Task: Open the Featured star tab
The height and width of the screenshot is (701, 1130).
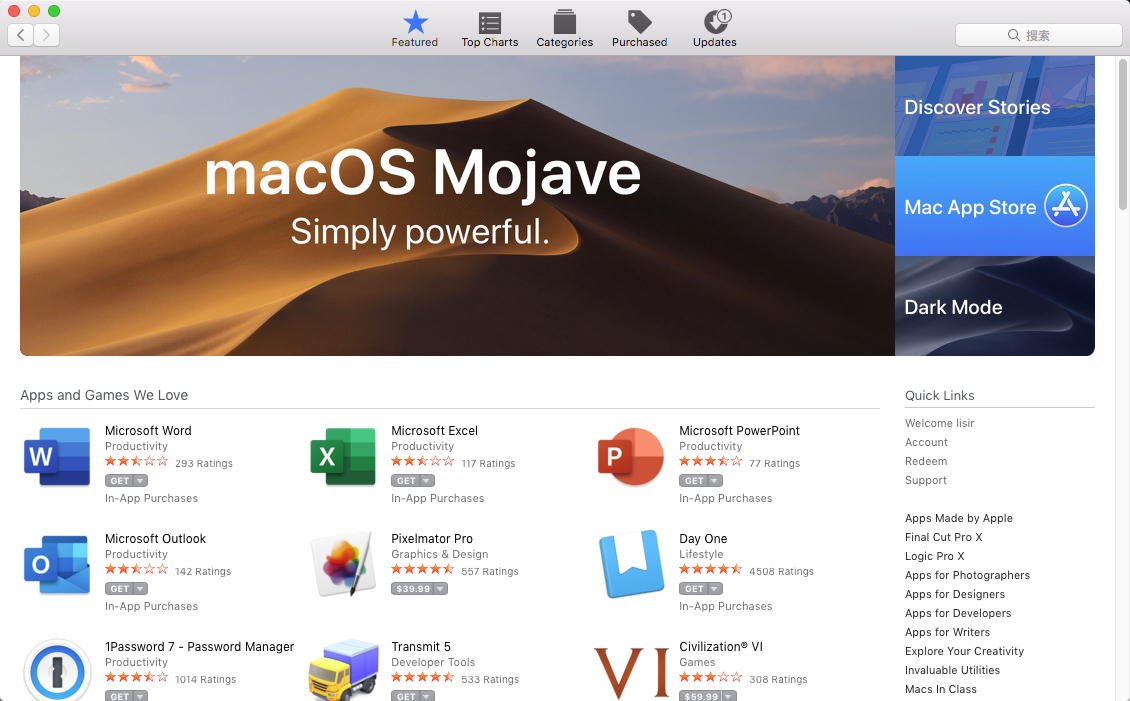Action: click(415, 22)
